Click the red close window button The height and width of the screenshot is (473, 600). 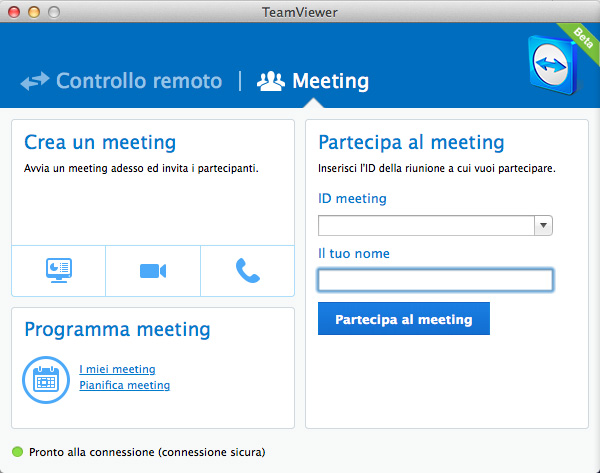[14, 12]
